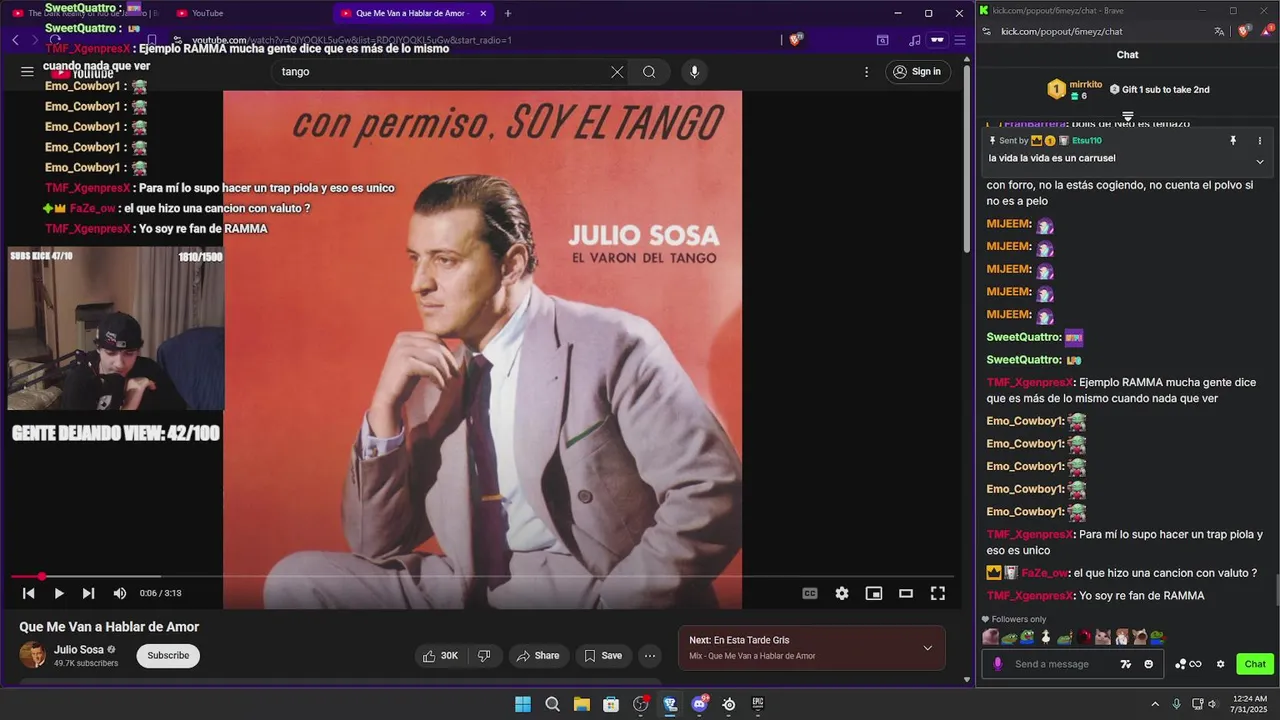Toggle closed captions on the player
This screenshot has height=720, width=1280.
tap(810, 593)
